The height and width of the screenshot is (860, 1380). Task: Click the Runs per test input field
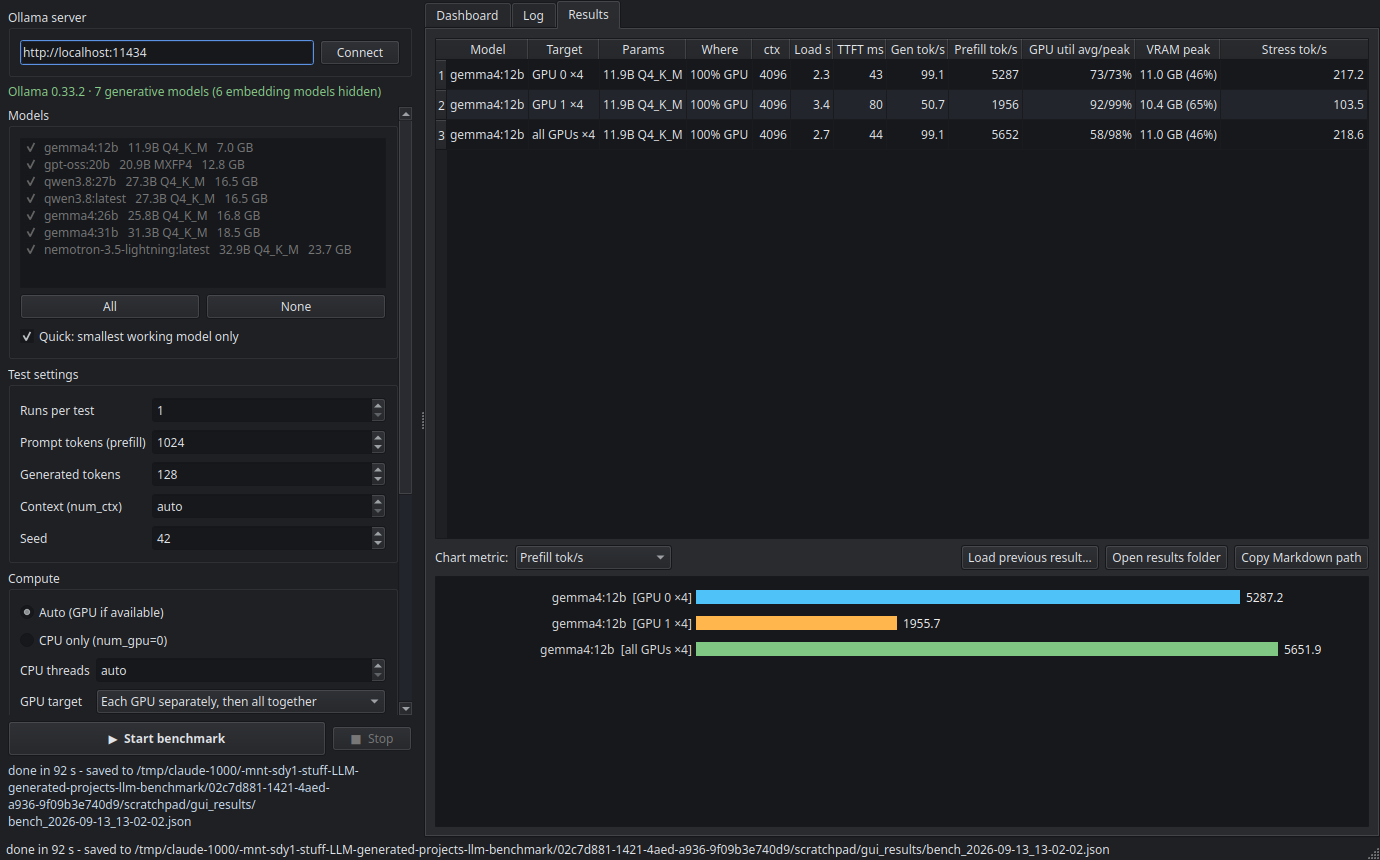[262, 411]
